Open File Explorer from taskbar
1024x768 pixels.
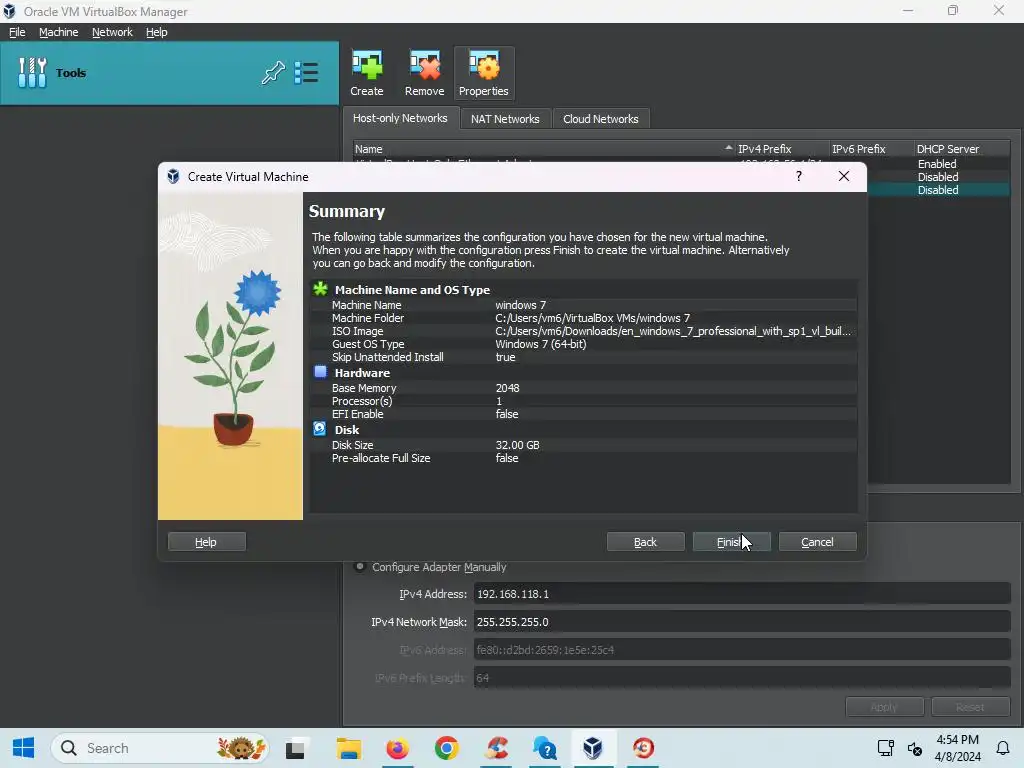pos(348,748)
